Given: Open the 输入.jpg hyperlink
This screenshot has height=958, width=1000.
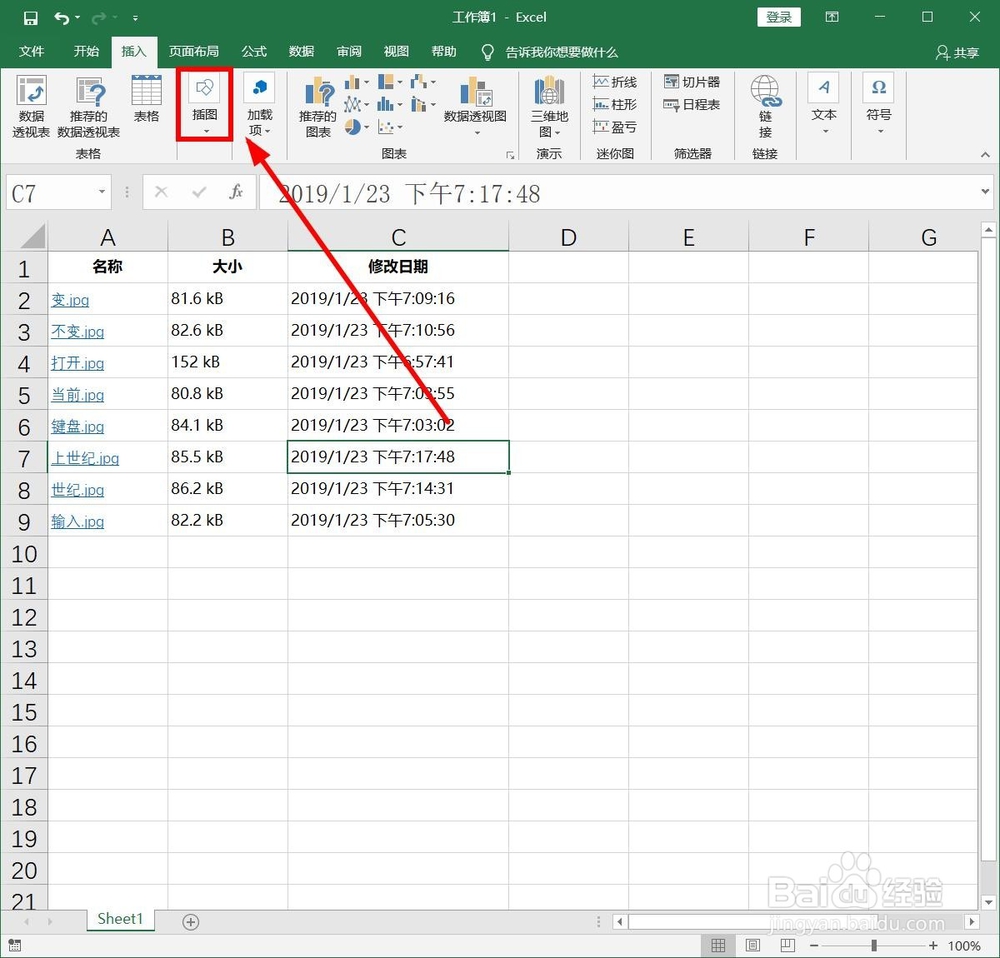Looking at the screenshot, I should pos(78,521).
